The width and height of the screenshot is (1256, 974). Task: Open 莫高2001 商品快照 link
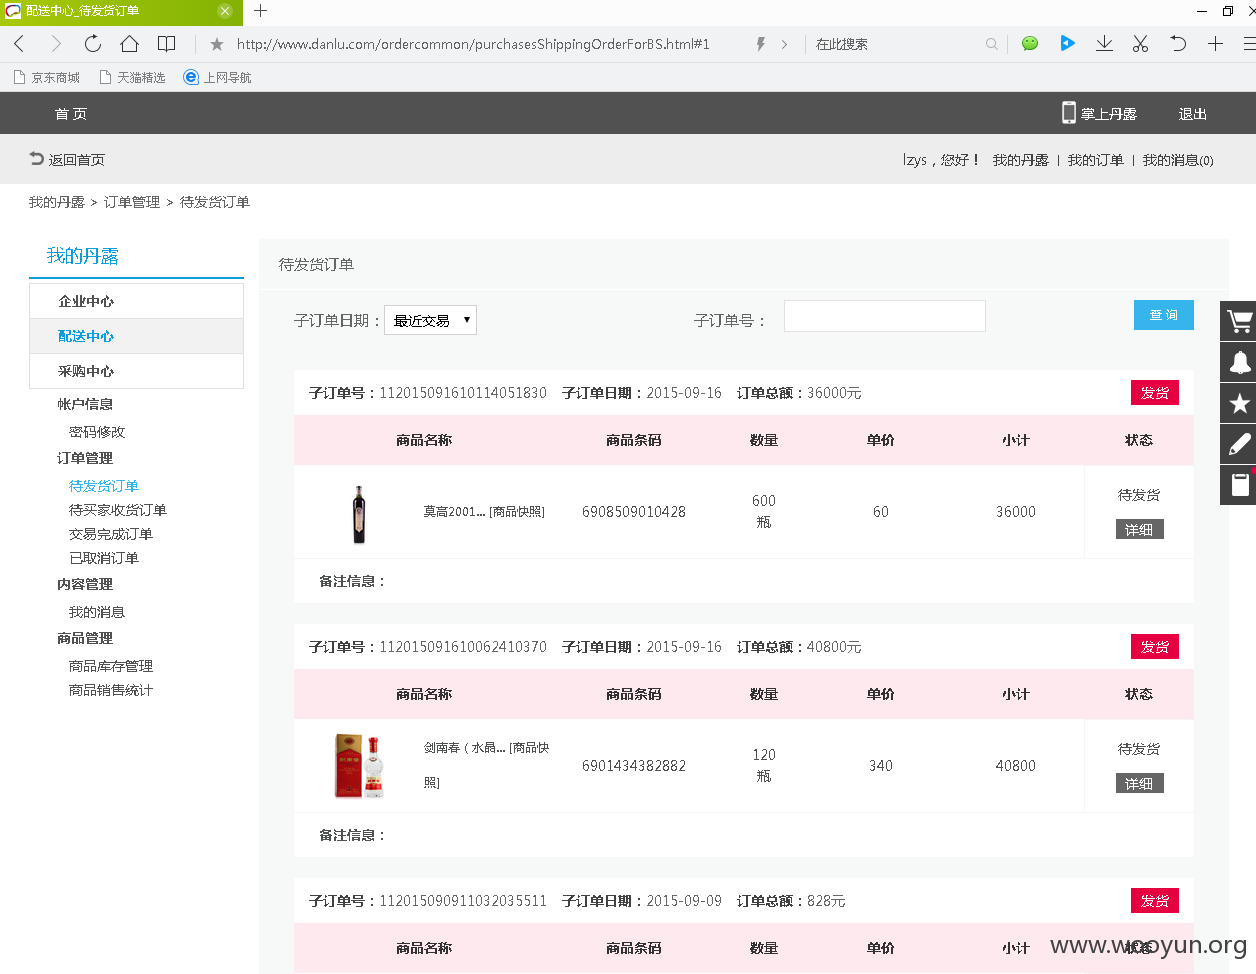pos(517,512)
